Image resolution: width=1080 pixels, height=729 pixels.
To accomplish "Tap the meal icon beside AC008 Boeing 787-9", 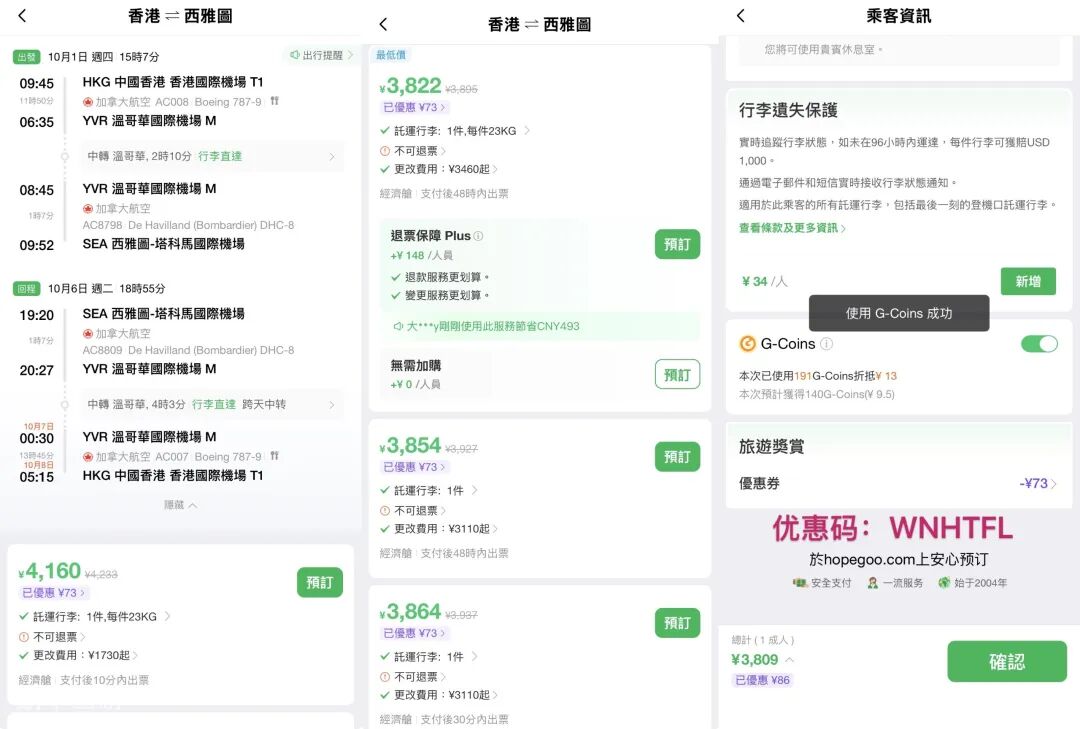I will tap(275, 101).
